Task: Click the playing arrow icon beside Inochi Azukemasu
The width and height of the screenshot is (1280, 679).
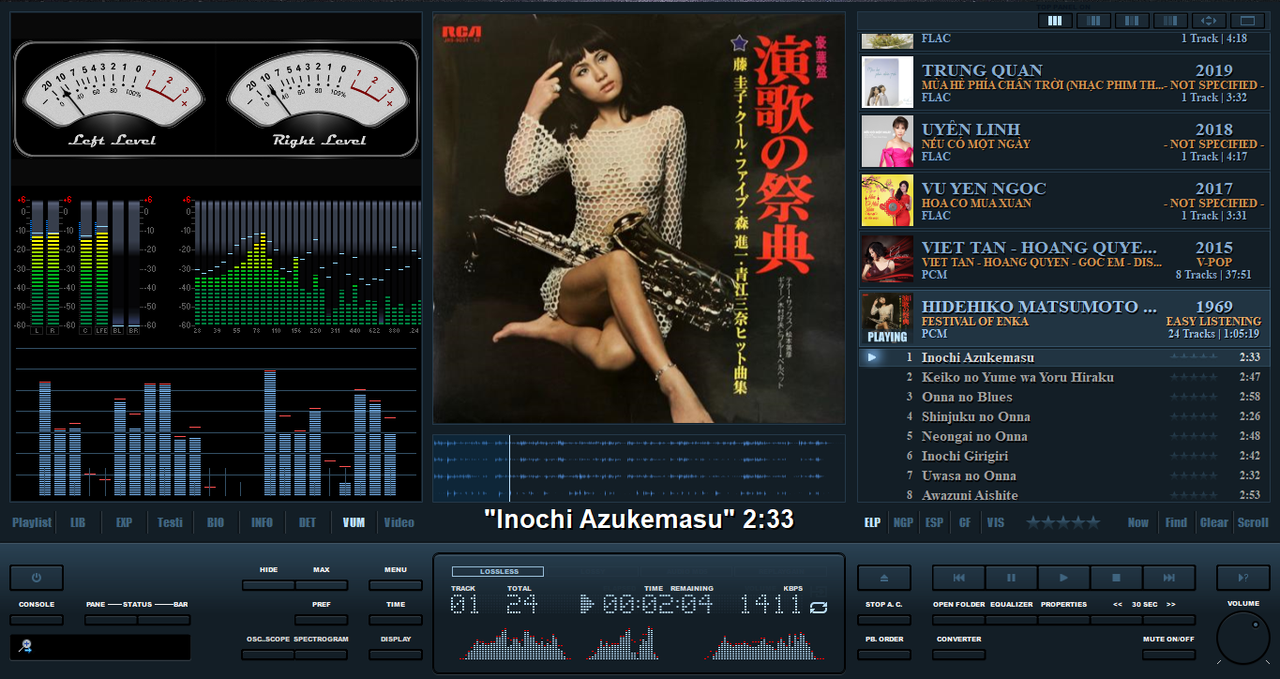Action: point(873,357)
